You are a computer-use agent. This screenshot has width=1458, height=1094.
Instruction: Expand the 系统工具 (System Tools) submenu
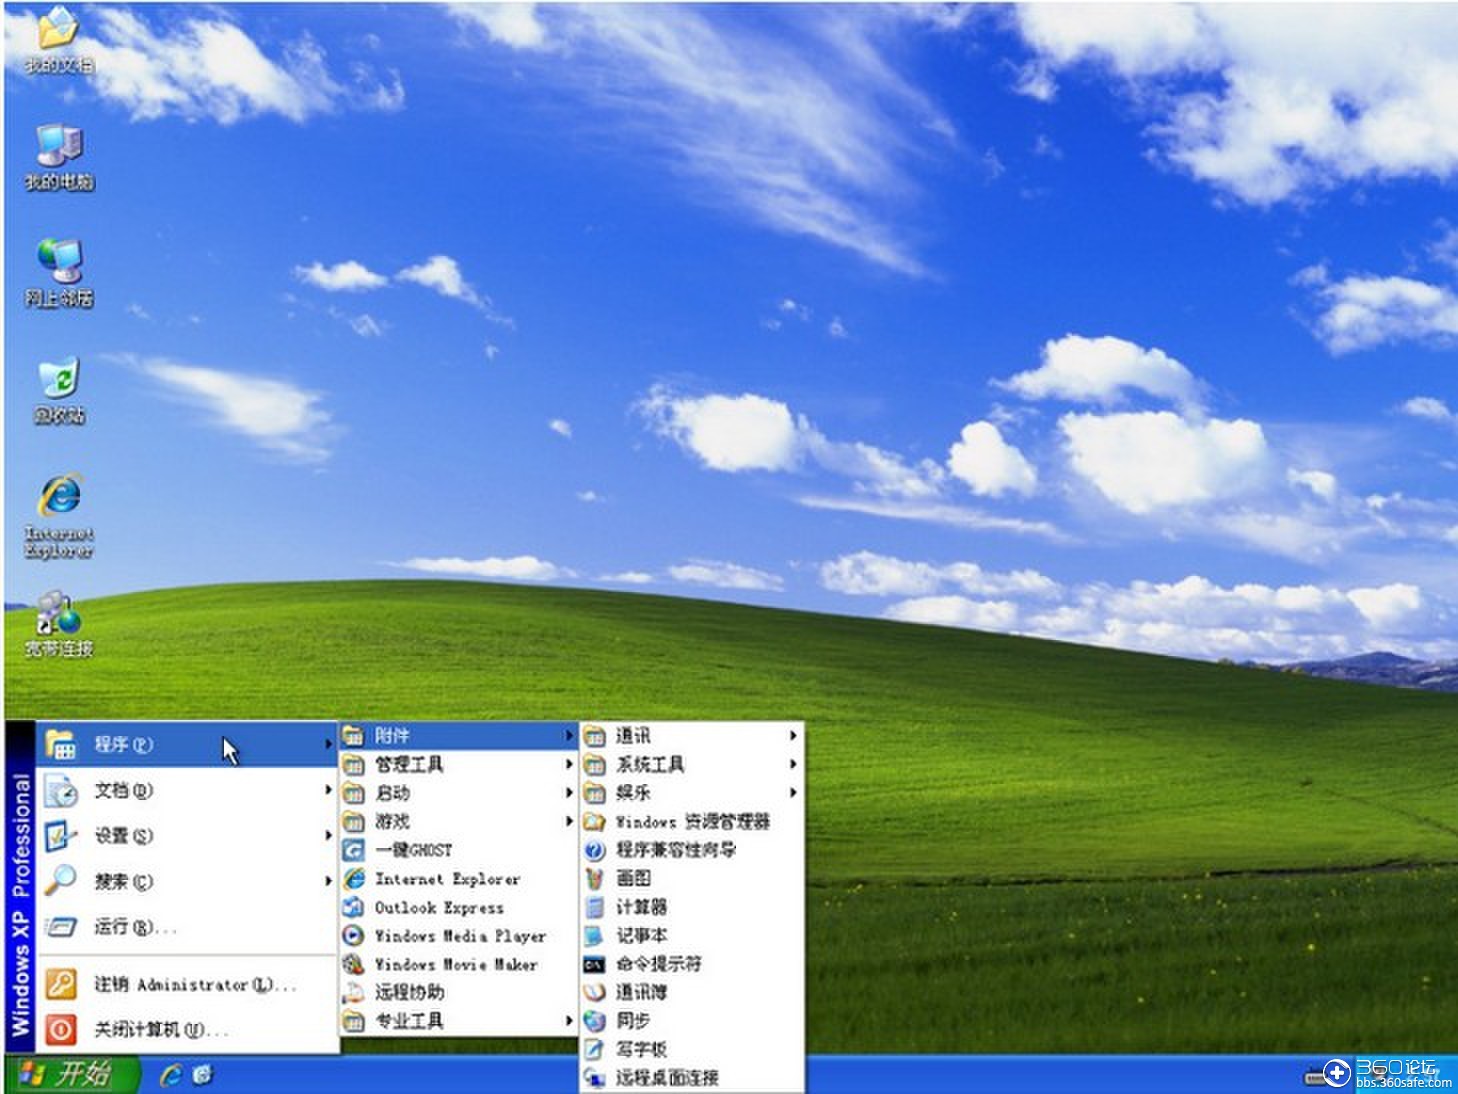pos(650,764)
